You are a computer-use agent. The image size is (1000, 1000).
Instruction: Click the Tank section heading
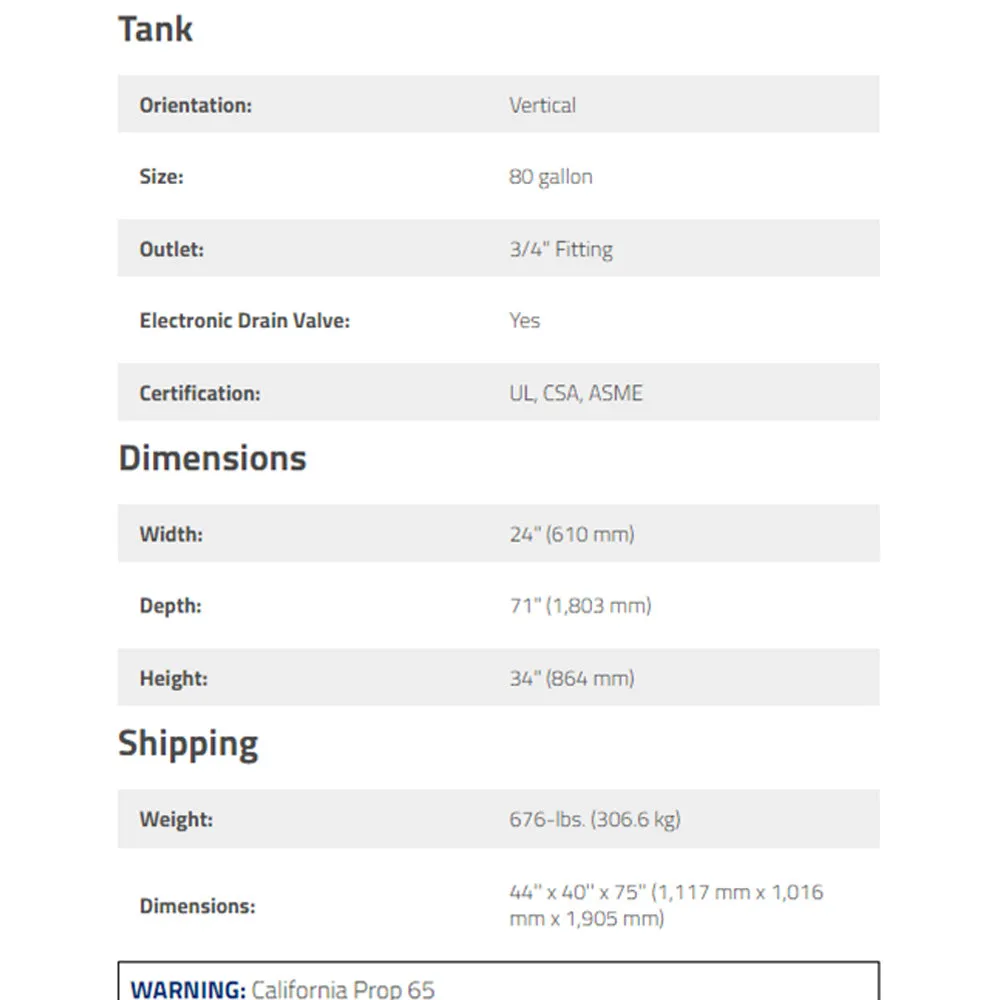click(x=155, y=29)
